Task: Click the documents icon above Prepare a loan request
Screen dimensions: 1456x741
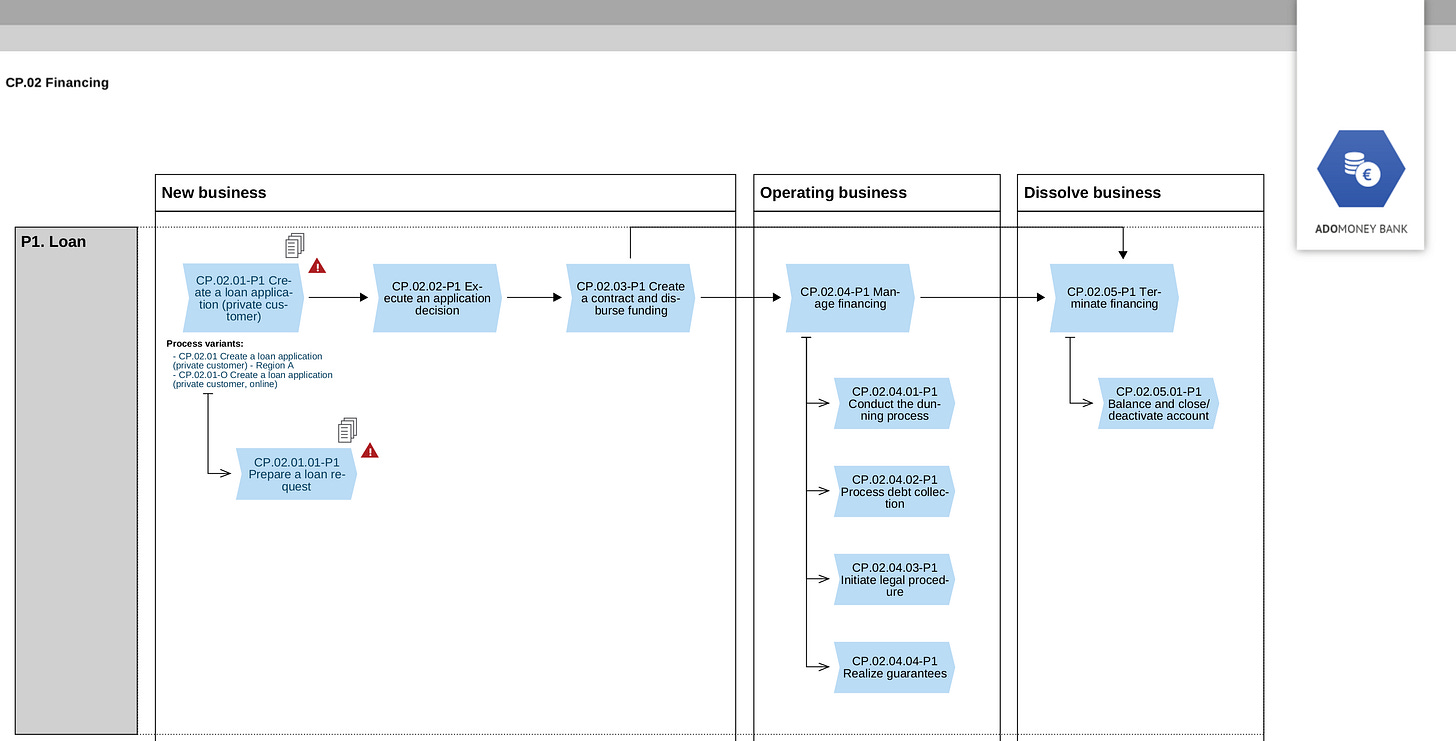Action: pos(347,430)
